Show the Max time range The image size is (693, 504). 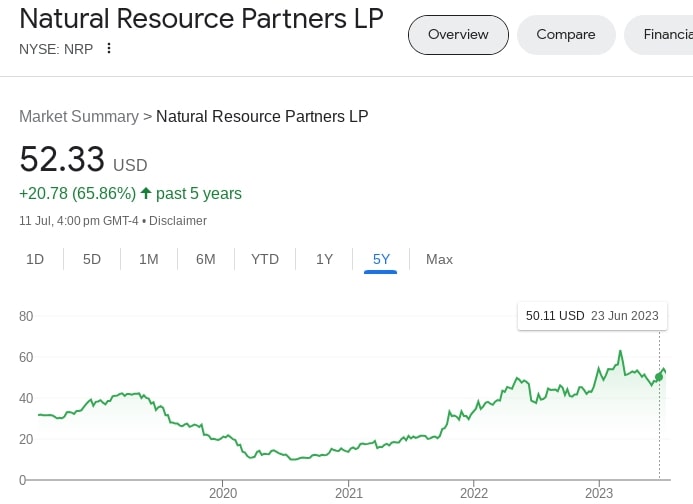click(439, 259)
